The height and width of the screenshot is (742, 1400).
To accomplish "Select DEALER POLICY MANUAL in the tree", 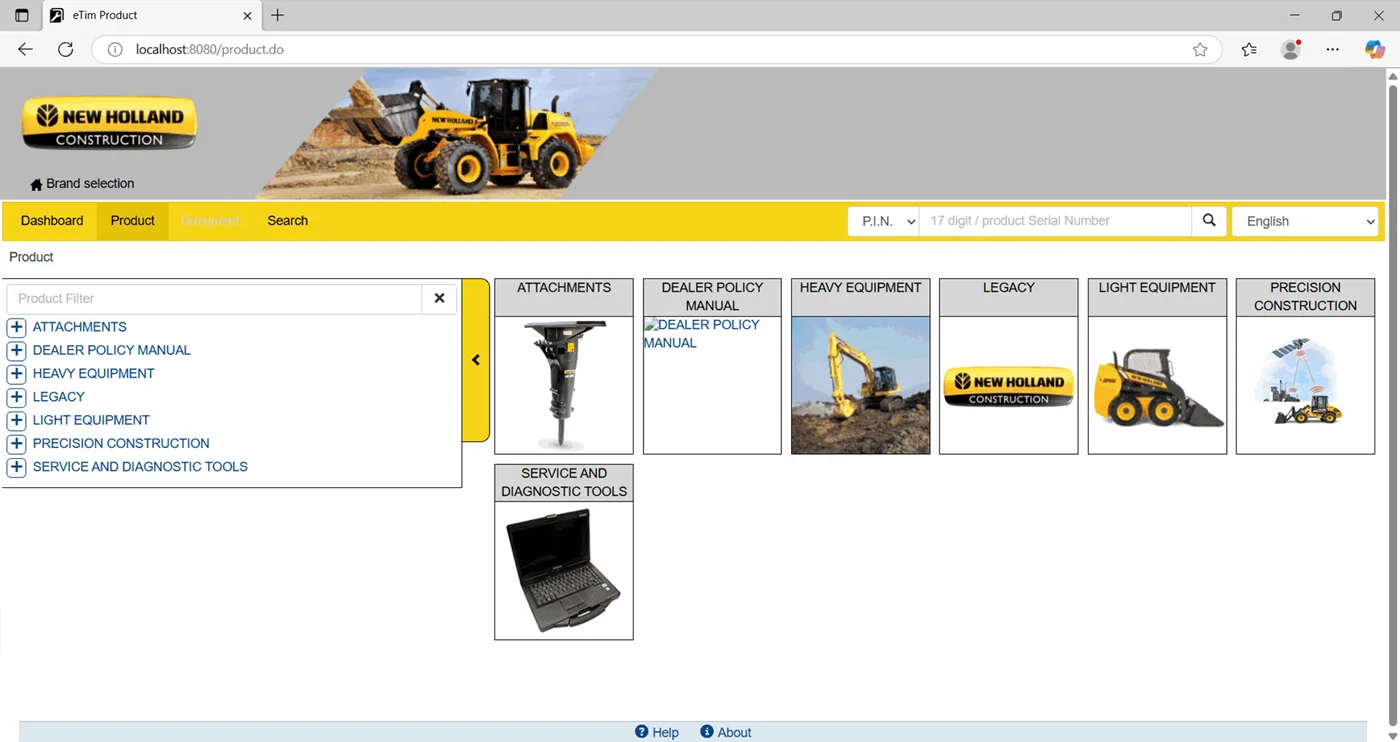I will click(112, 350).
